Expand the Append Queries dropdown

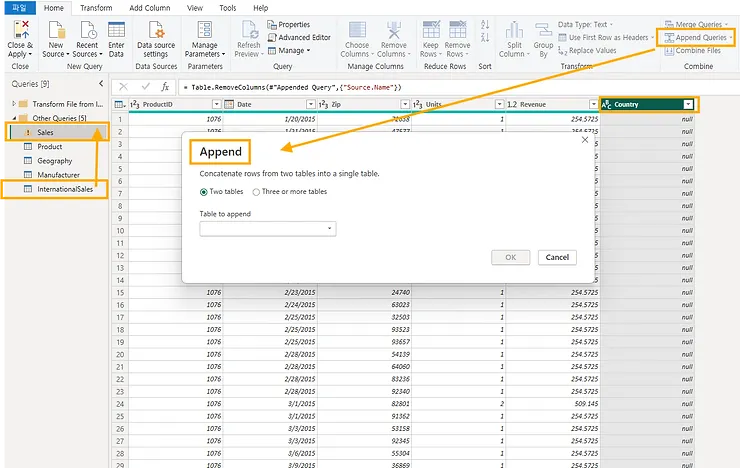pos(732,37)
